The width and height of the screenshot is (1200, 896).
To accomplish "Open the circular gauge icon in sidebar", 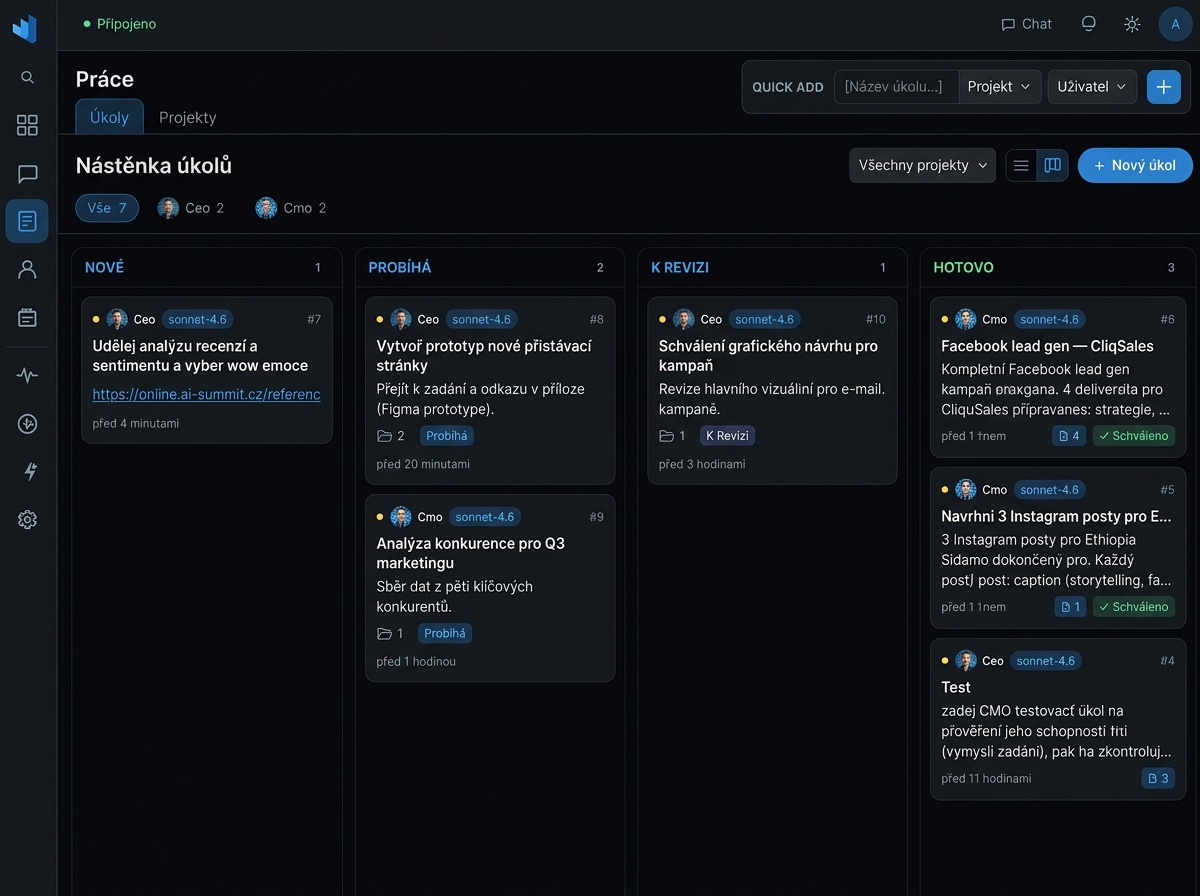I will (27, 424).
